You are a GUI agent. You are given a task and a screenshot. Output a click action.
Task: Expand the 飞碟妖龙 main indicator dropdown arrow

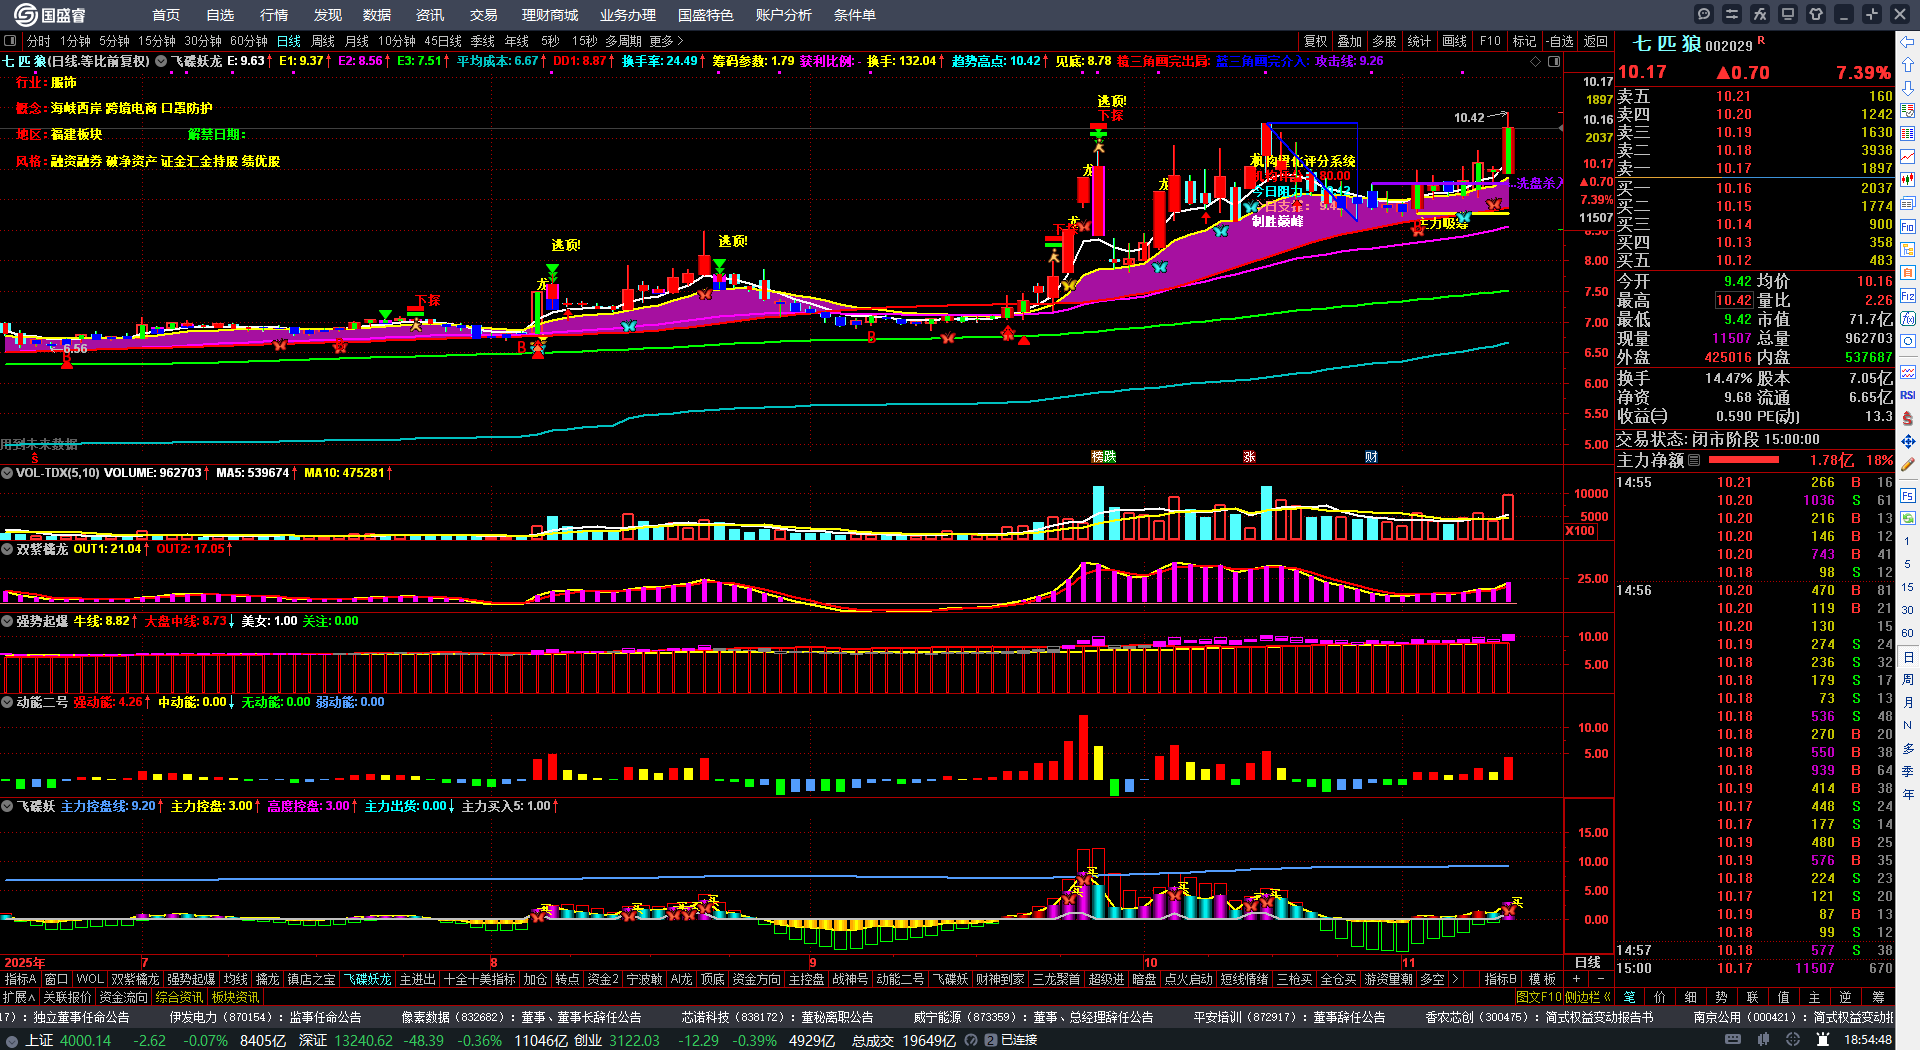[161, 62]
